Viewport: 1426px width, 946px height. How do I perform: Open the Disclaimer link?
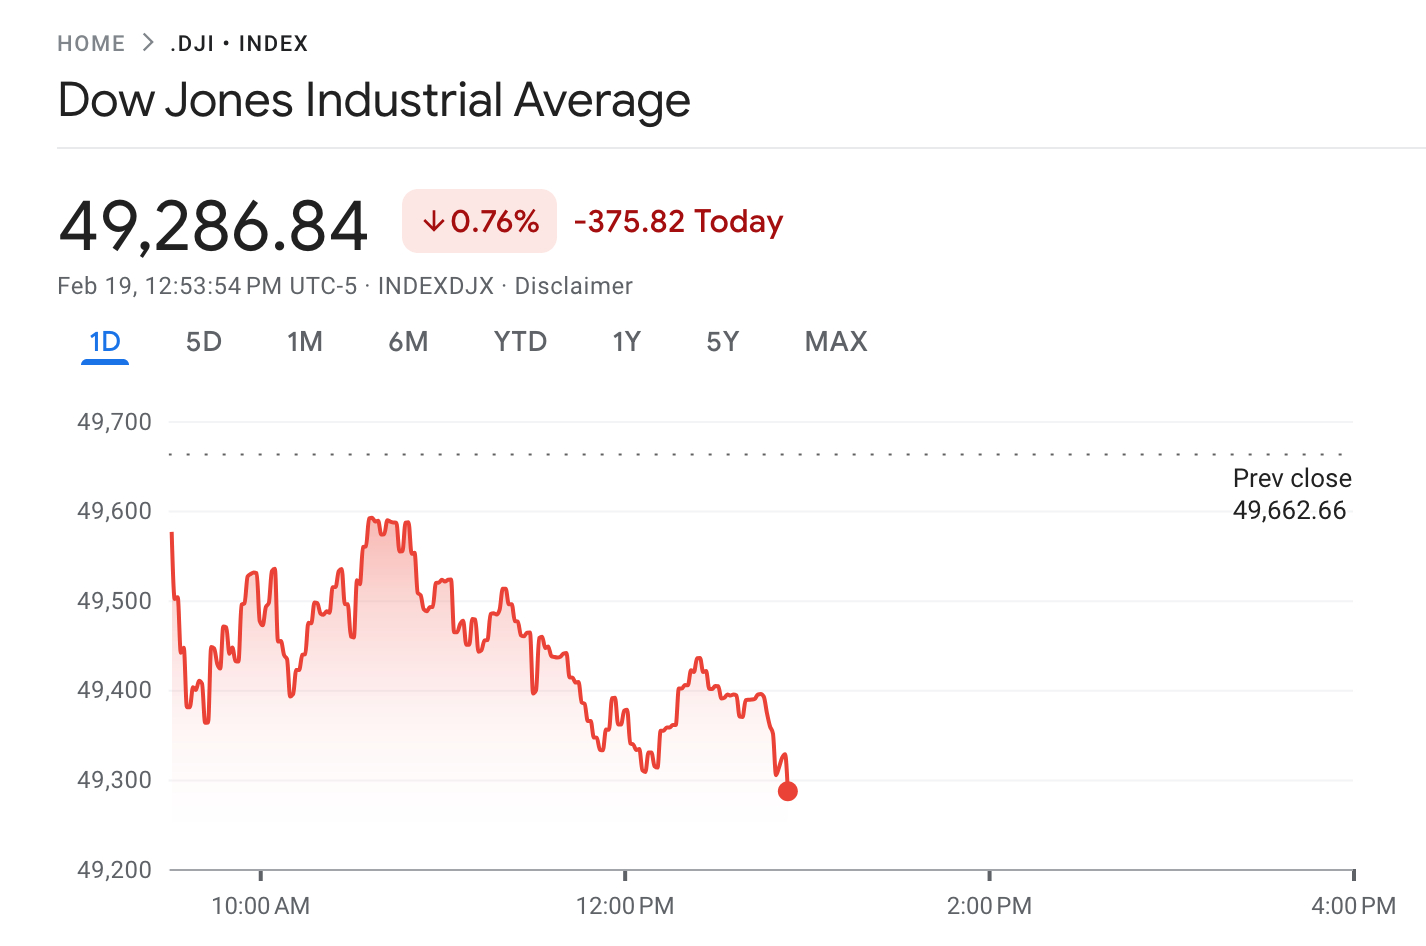(573, 286)
